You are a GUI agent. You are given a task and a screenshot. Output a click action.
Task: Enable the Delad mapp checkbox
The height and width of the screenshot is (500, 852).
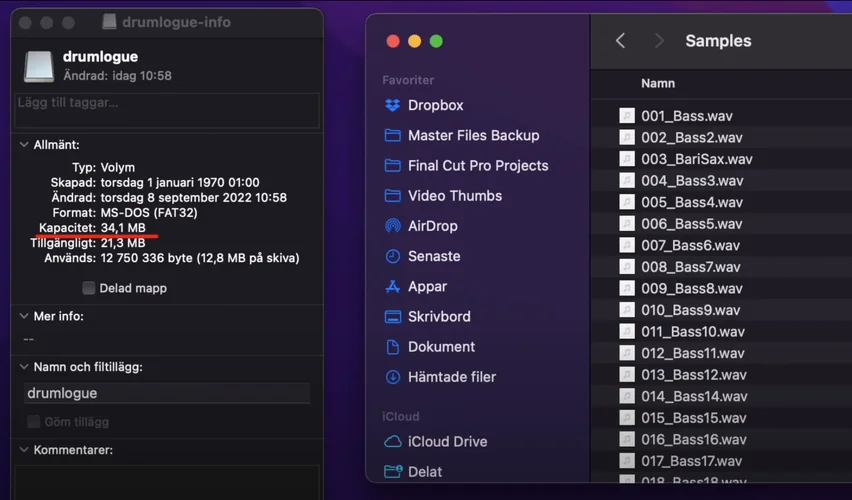click(x=88, y=288)
